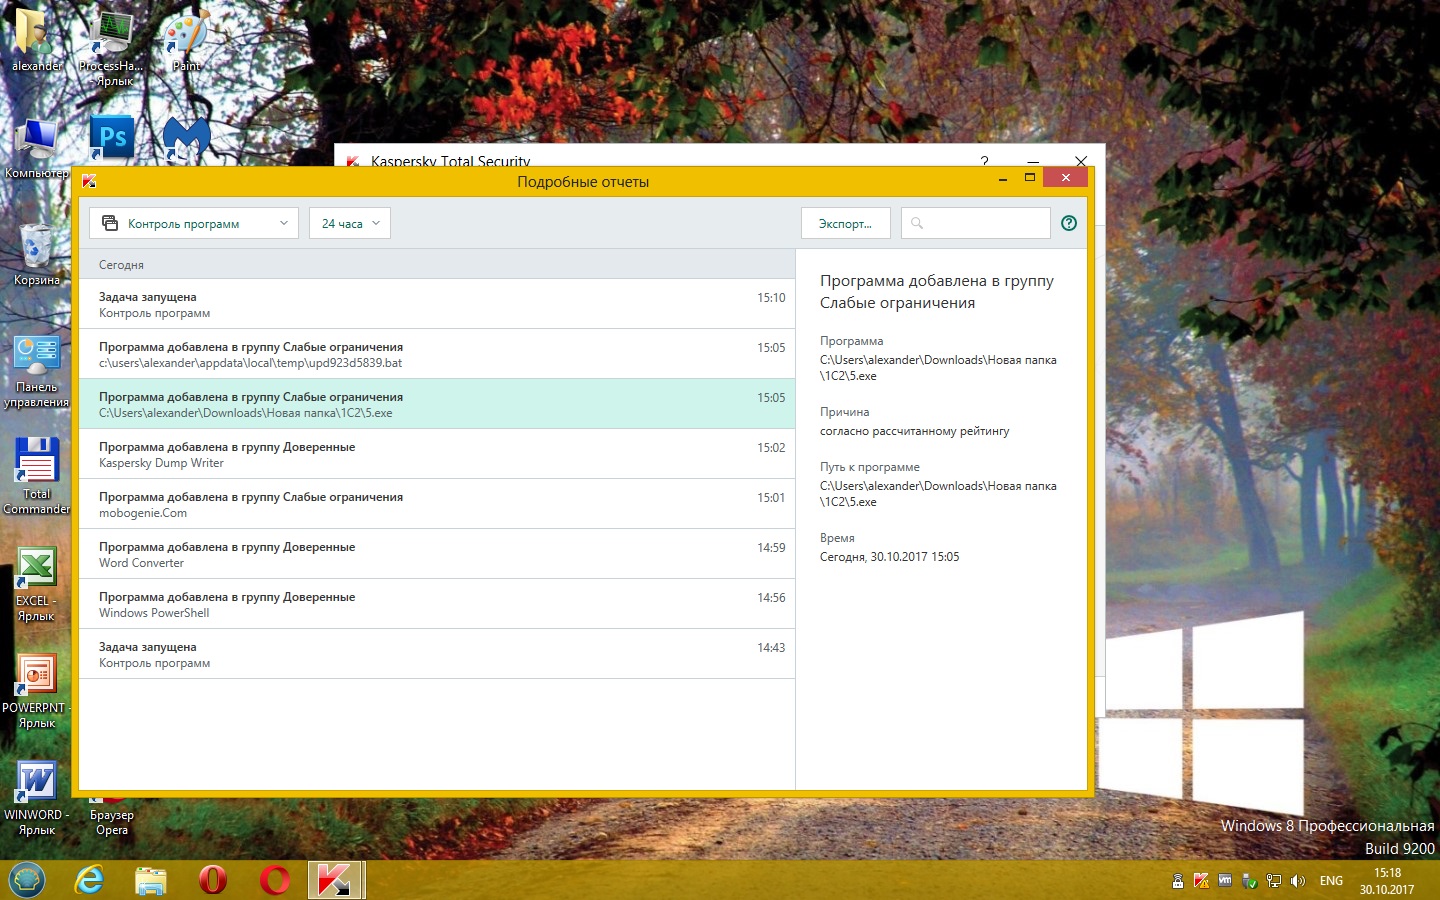1440x900 pixels.
Task: Launch Internet Explorer from the taskbar
Action: 90,880
